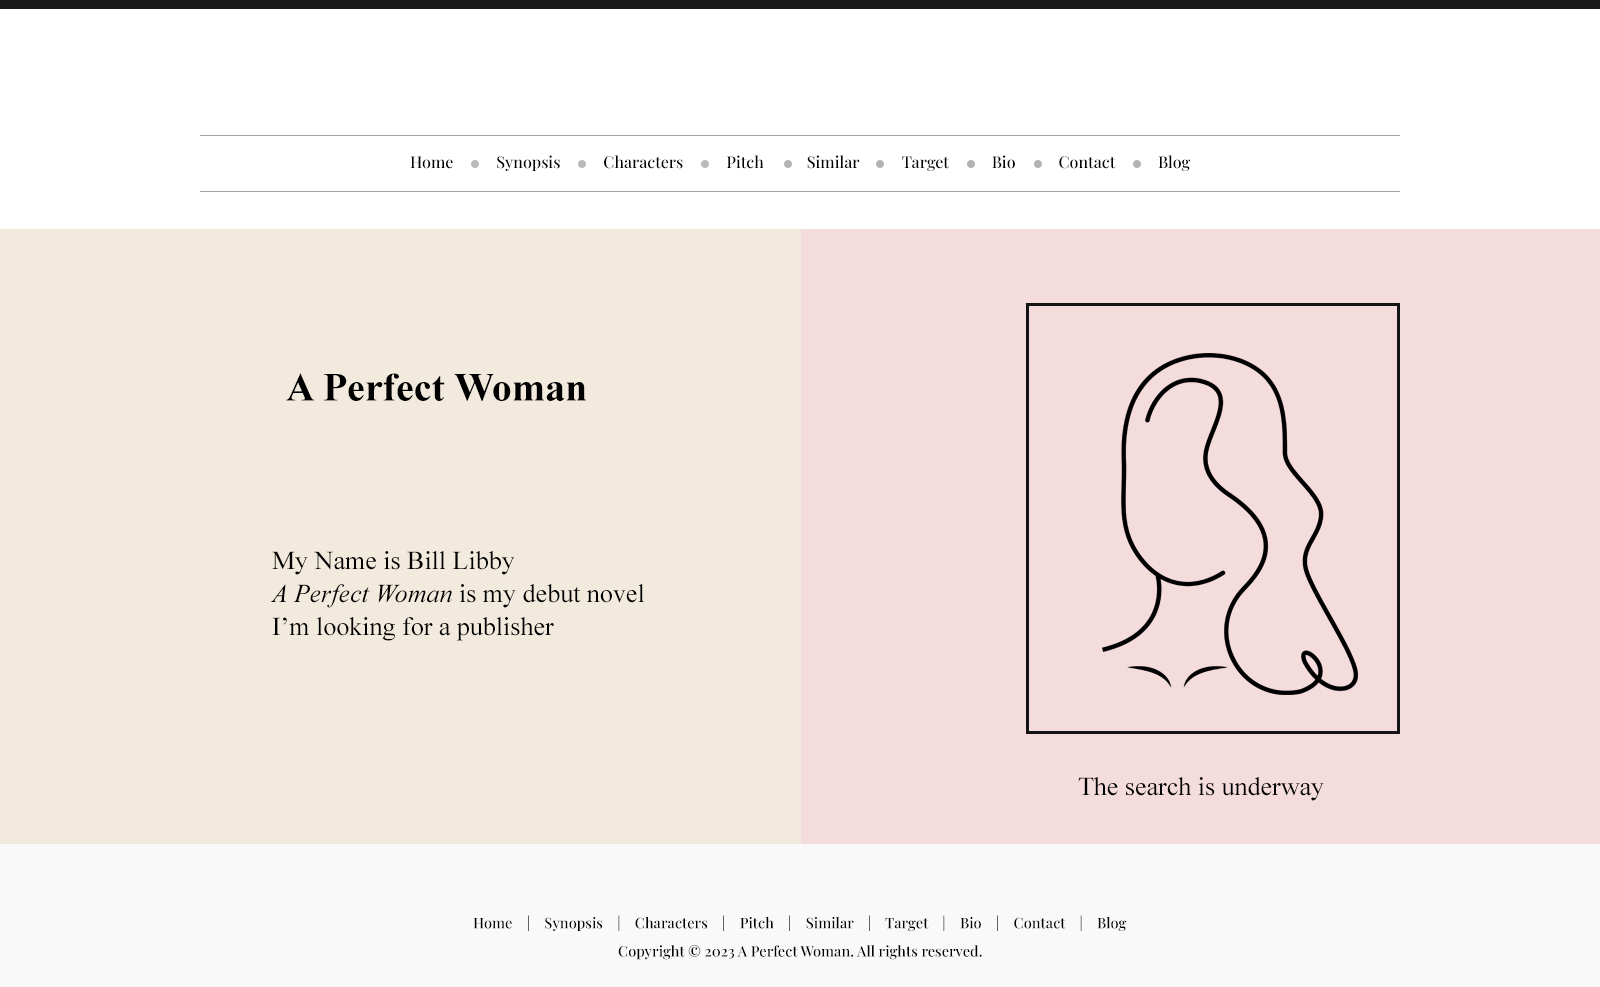The width and height of the screenshot is (1600, 987).
Task: Navigate to Target in the top menu
Action: pos(924,162)
